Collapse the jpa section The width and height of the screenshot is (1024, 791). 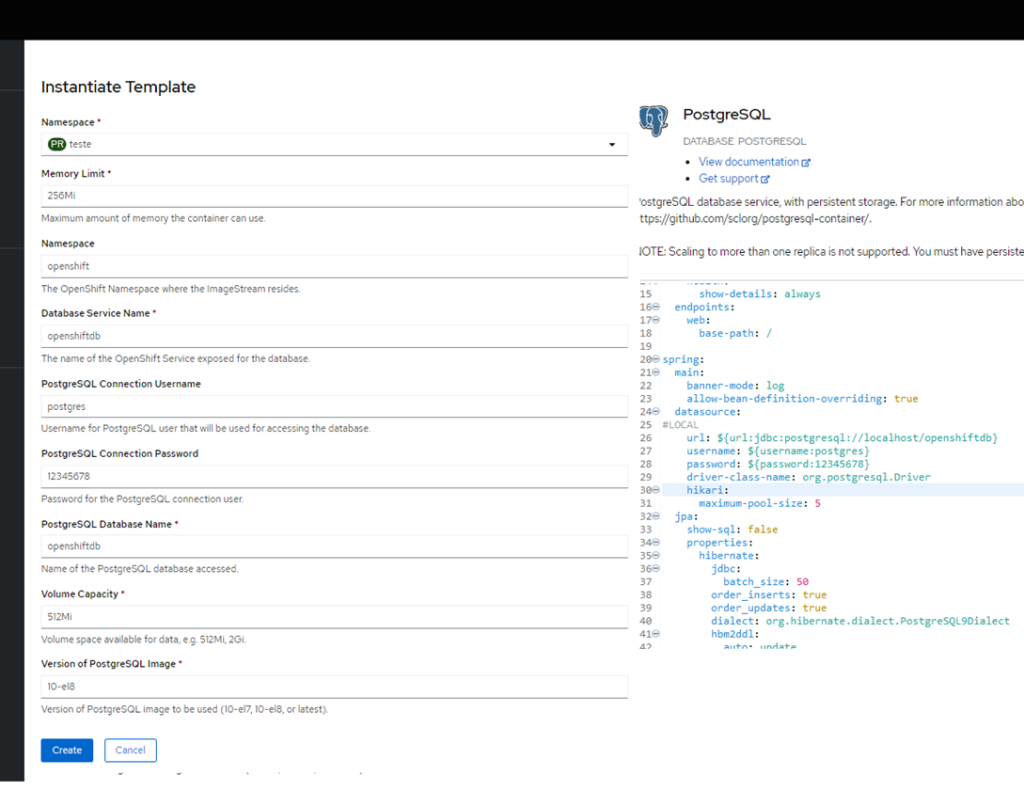[656, 516]
